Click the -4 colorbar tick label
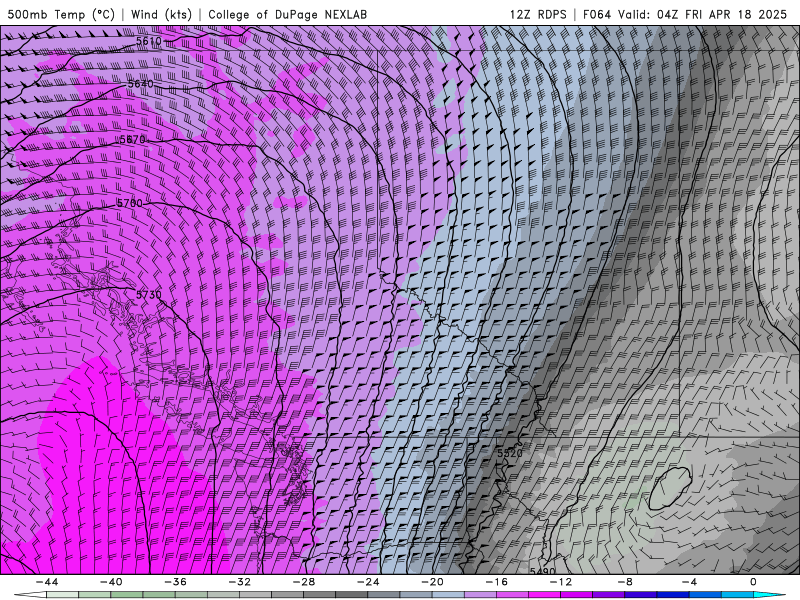The height and width of the screenshot is (600, 800). tap(689, 582)
